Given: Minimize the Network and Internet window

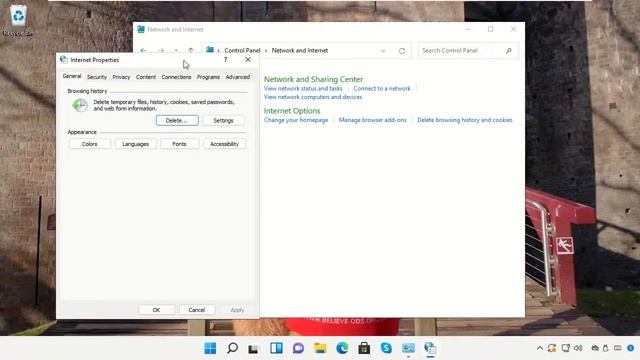Looking at the screenshot, I should pyautogui.click(x=468, y=29).
